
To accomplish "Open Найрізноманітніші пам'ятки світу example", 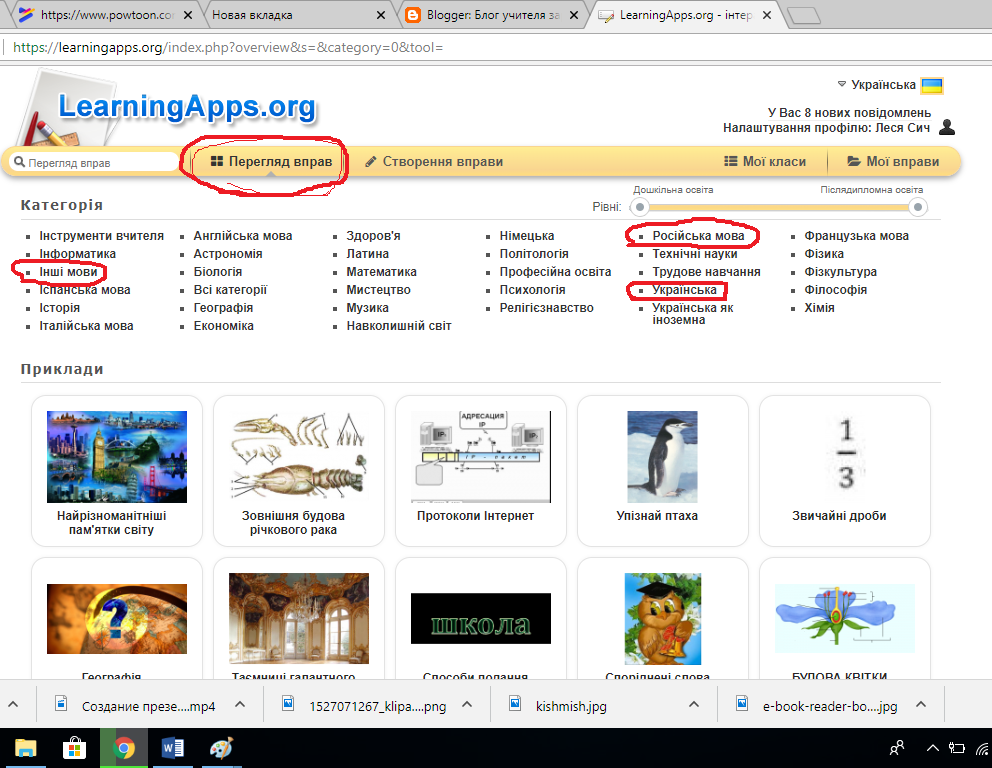I will coord(117,471).
